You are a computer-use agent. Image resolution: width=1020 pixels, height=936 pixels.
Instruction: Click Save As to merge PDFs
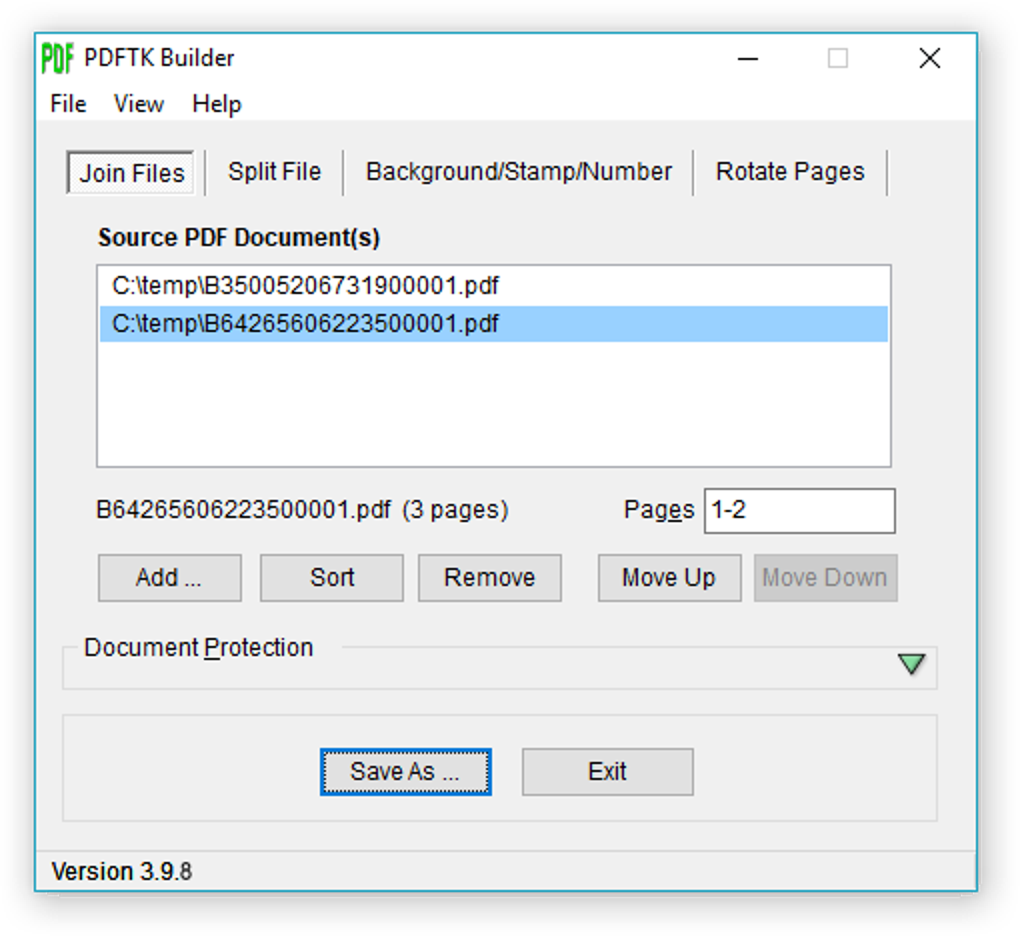[404, 771]
